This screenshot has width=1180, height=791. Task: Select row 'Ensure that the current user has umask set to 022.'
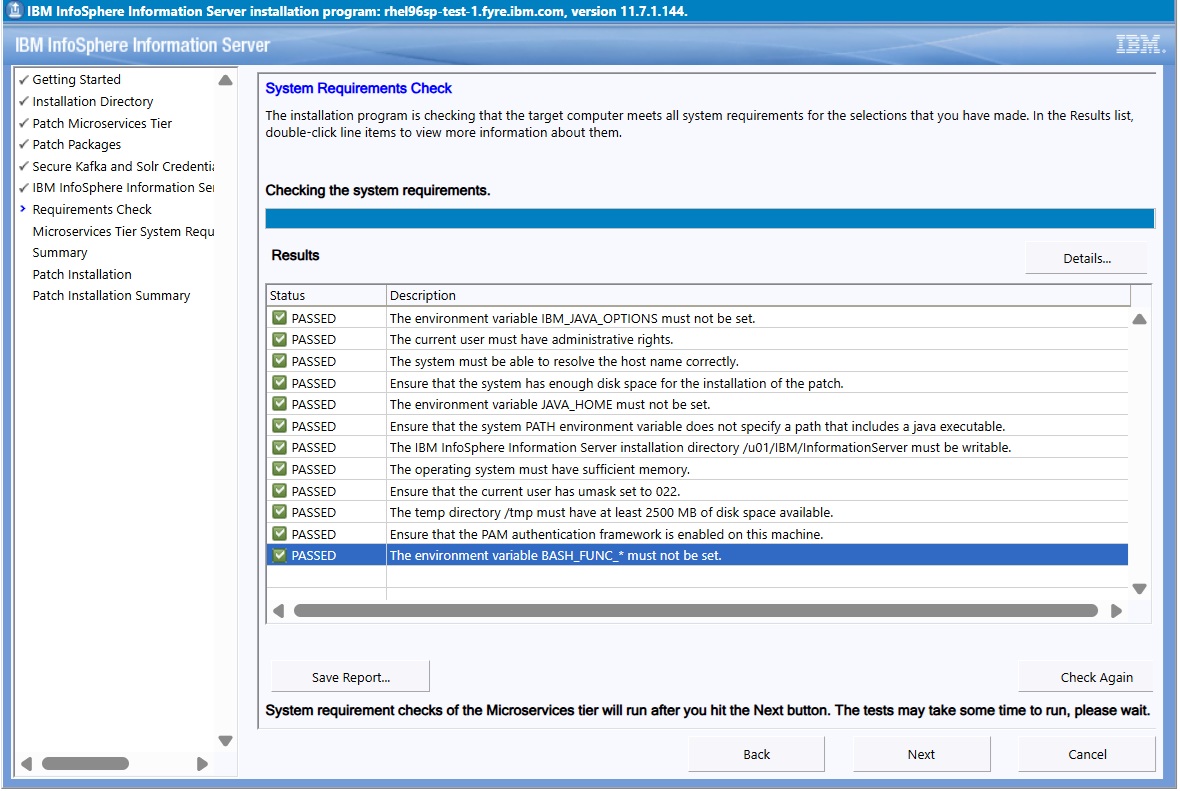(697, 491)
